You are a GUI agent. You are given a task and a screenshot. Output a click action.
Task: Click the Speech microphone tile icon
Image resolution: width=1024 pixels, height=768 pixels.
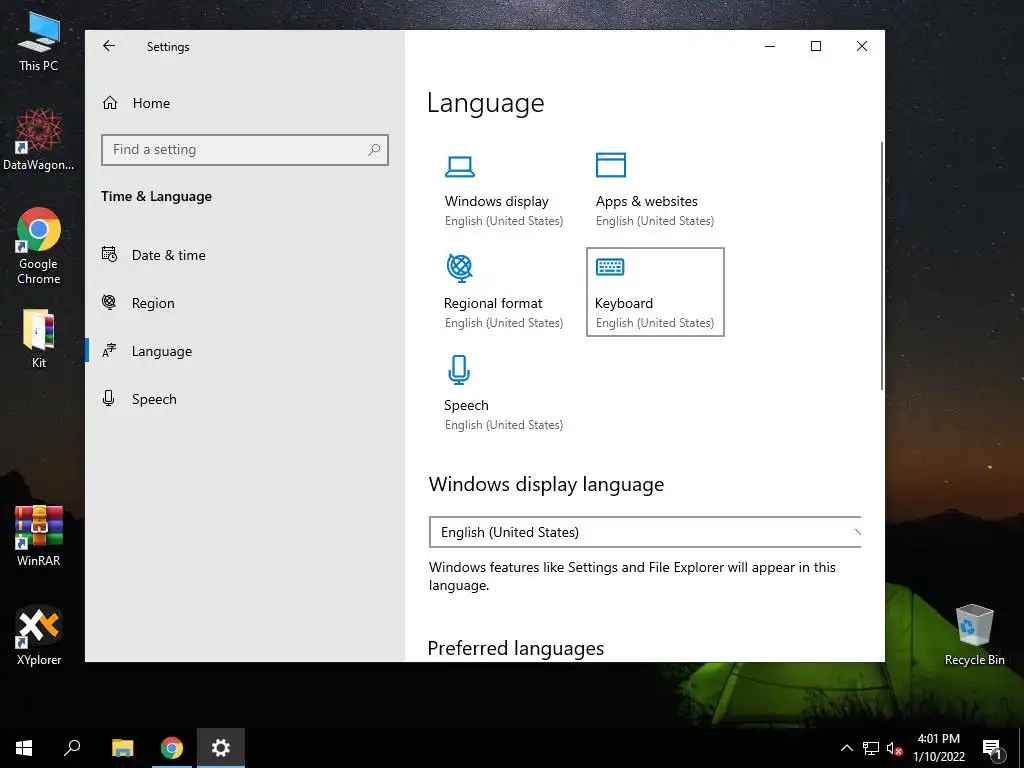pyautogui.click(x=459, y=370)
